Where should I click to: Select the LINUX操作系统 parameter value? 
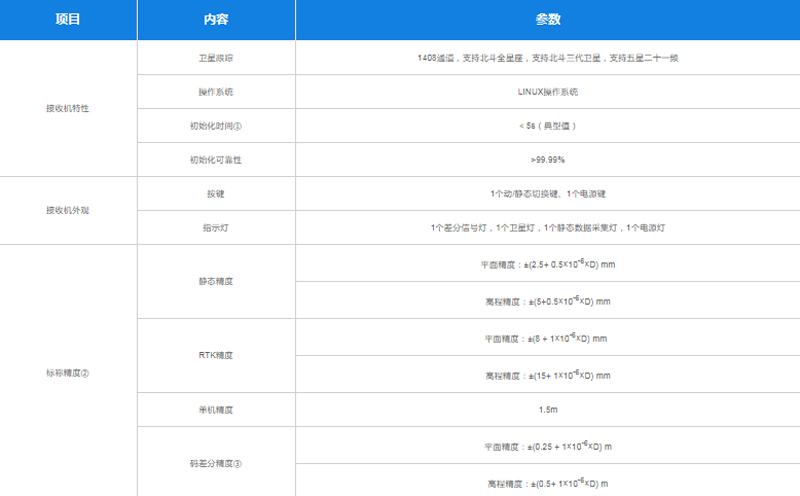[x=547, y=92]
